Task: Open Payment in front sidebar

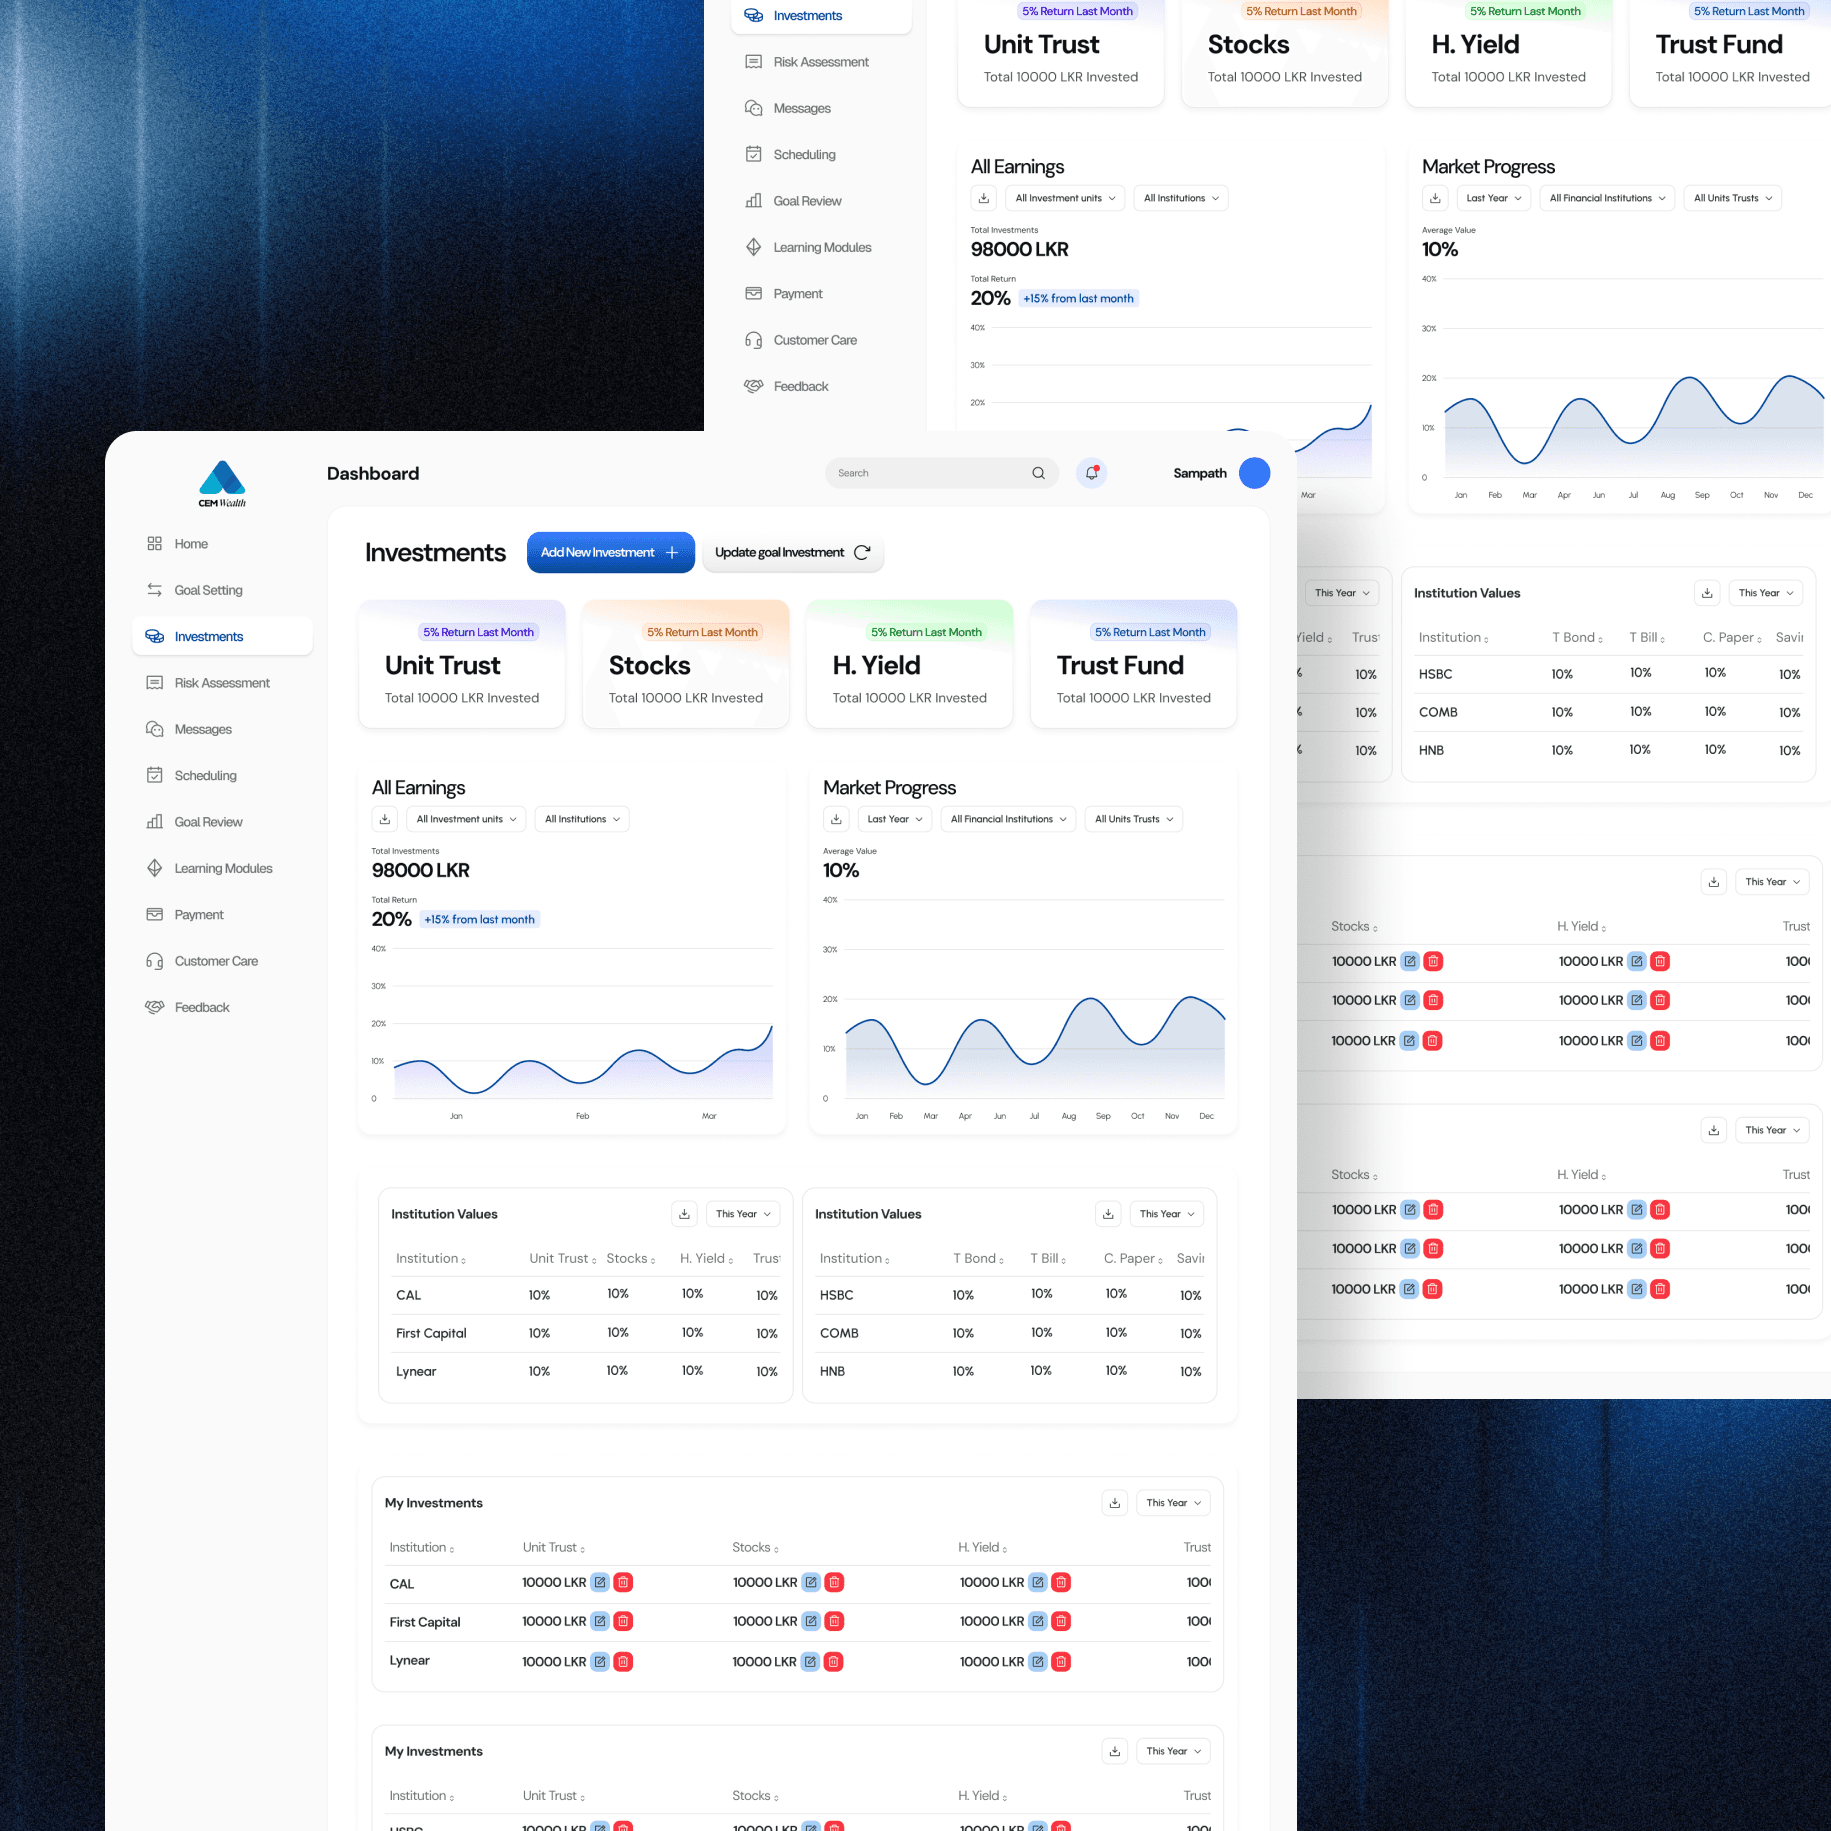Action: coord(222,914)
